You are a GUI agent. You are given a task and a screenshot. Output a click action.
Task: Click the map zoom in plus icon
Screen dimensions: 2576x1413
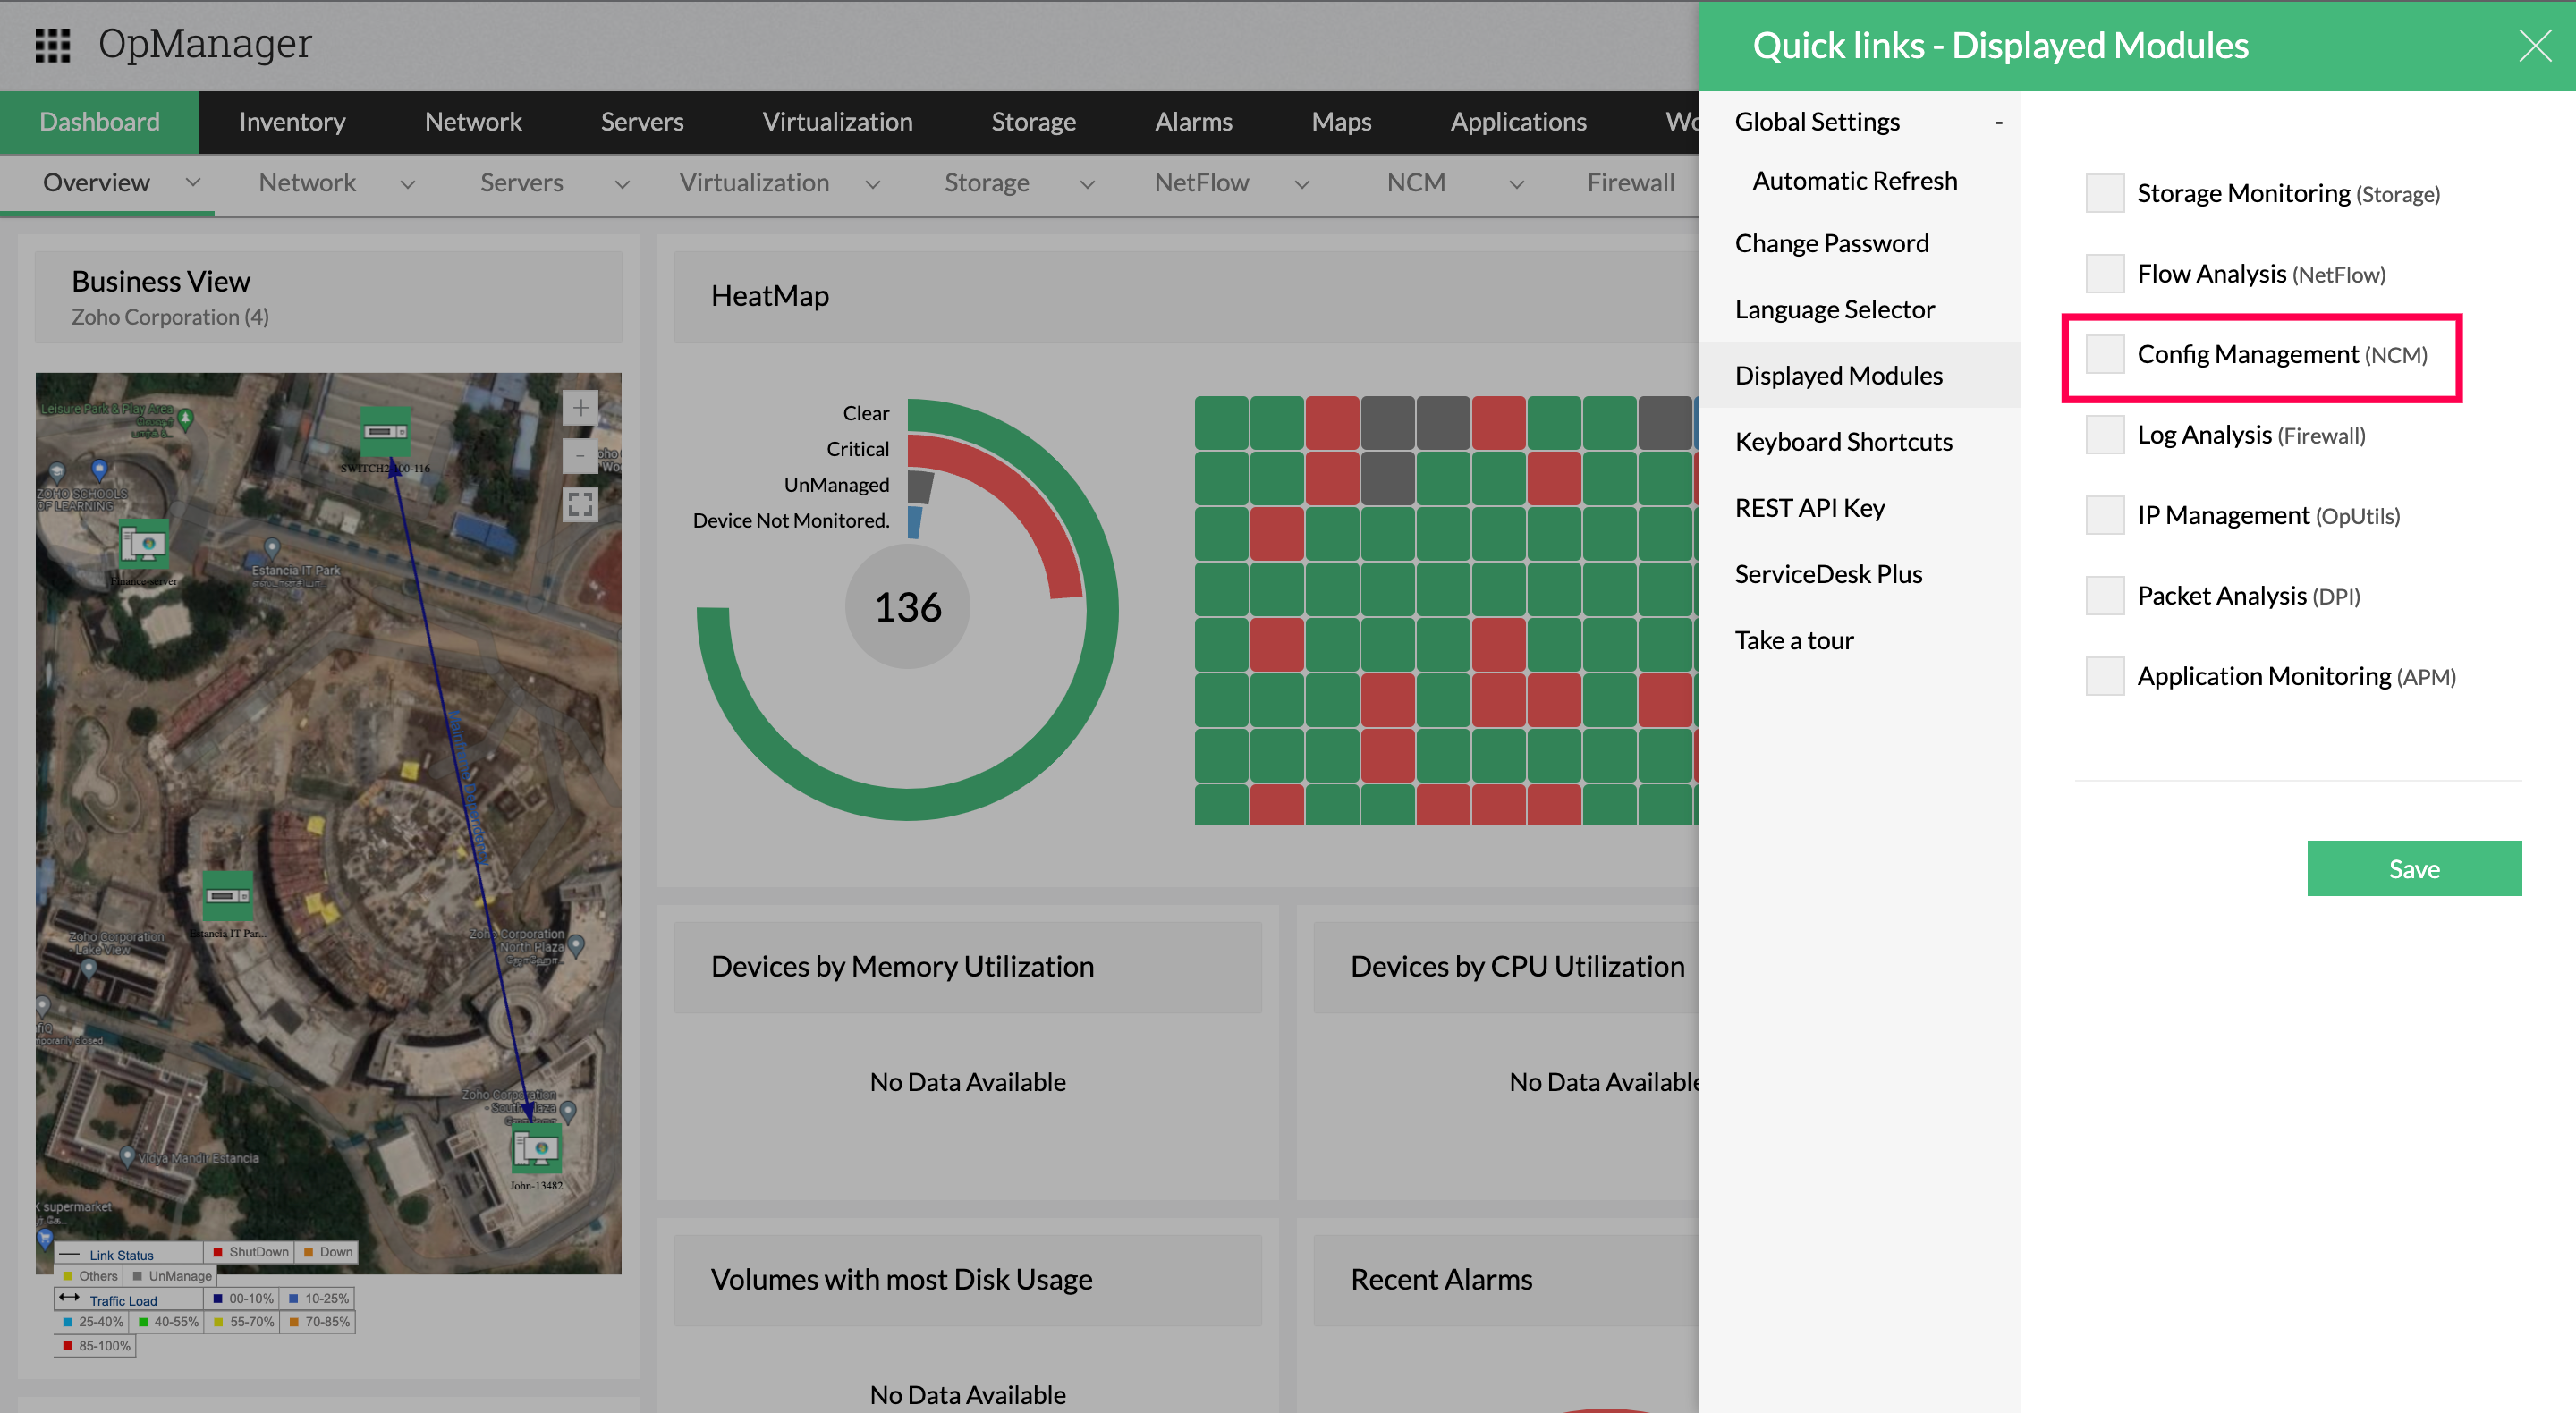(x=580, y=408)
